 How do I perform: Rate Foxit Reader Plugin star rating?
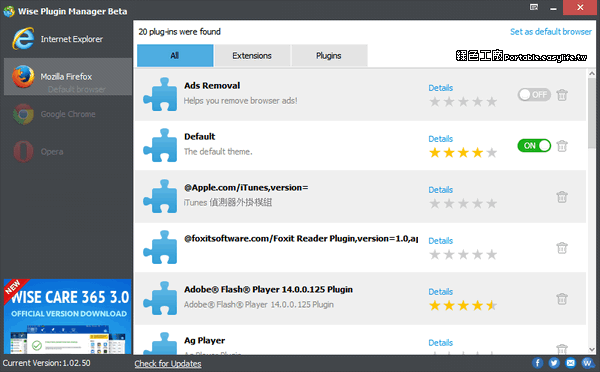463,255
